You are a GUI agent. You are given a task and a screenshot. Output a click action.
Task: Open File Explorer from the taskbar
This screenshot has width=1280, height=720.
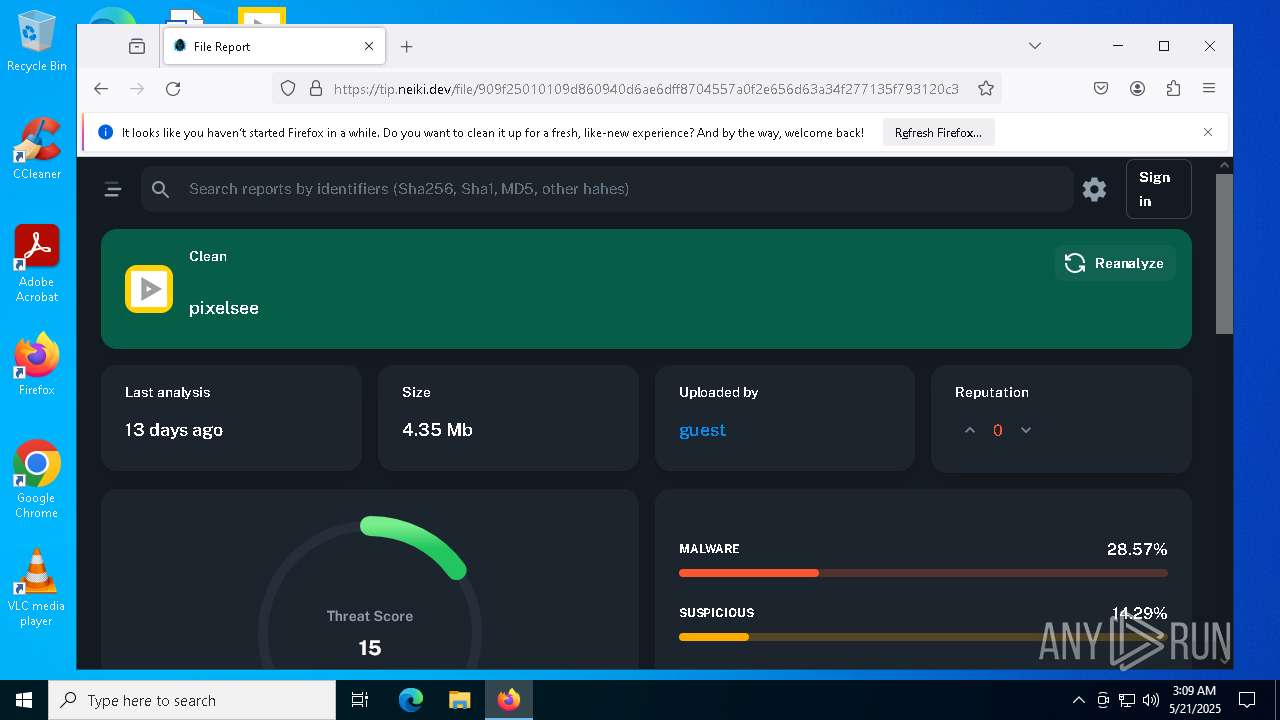[459, 700]
